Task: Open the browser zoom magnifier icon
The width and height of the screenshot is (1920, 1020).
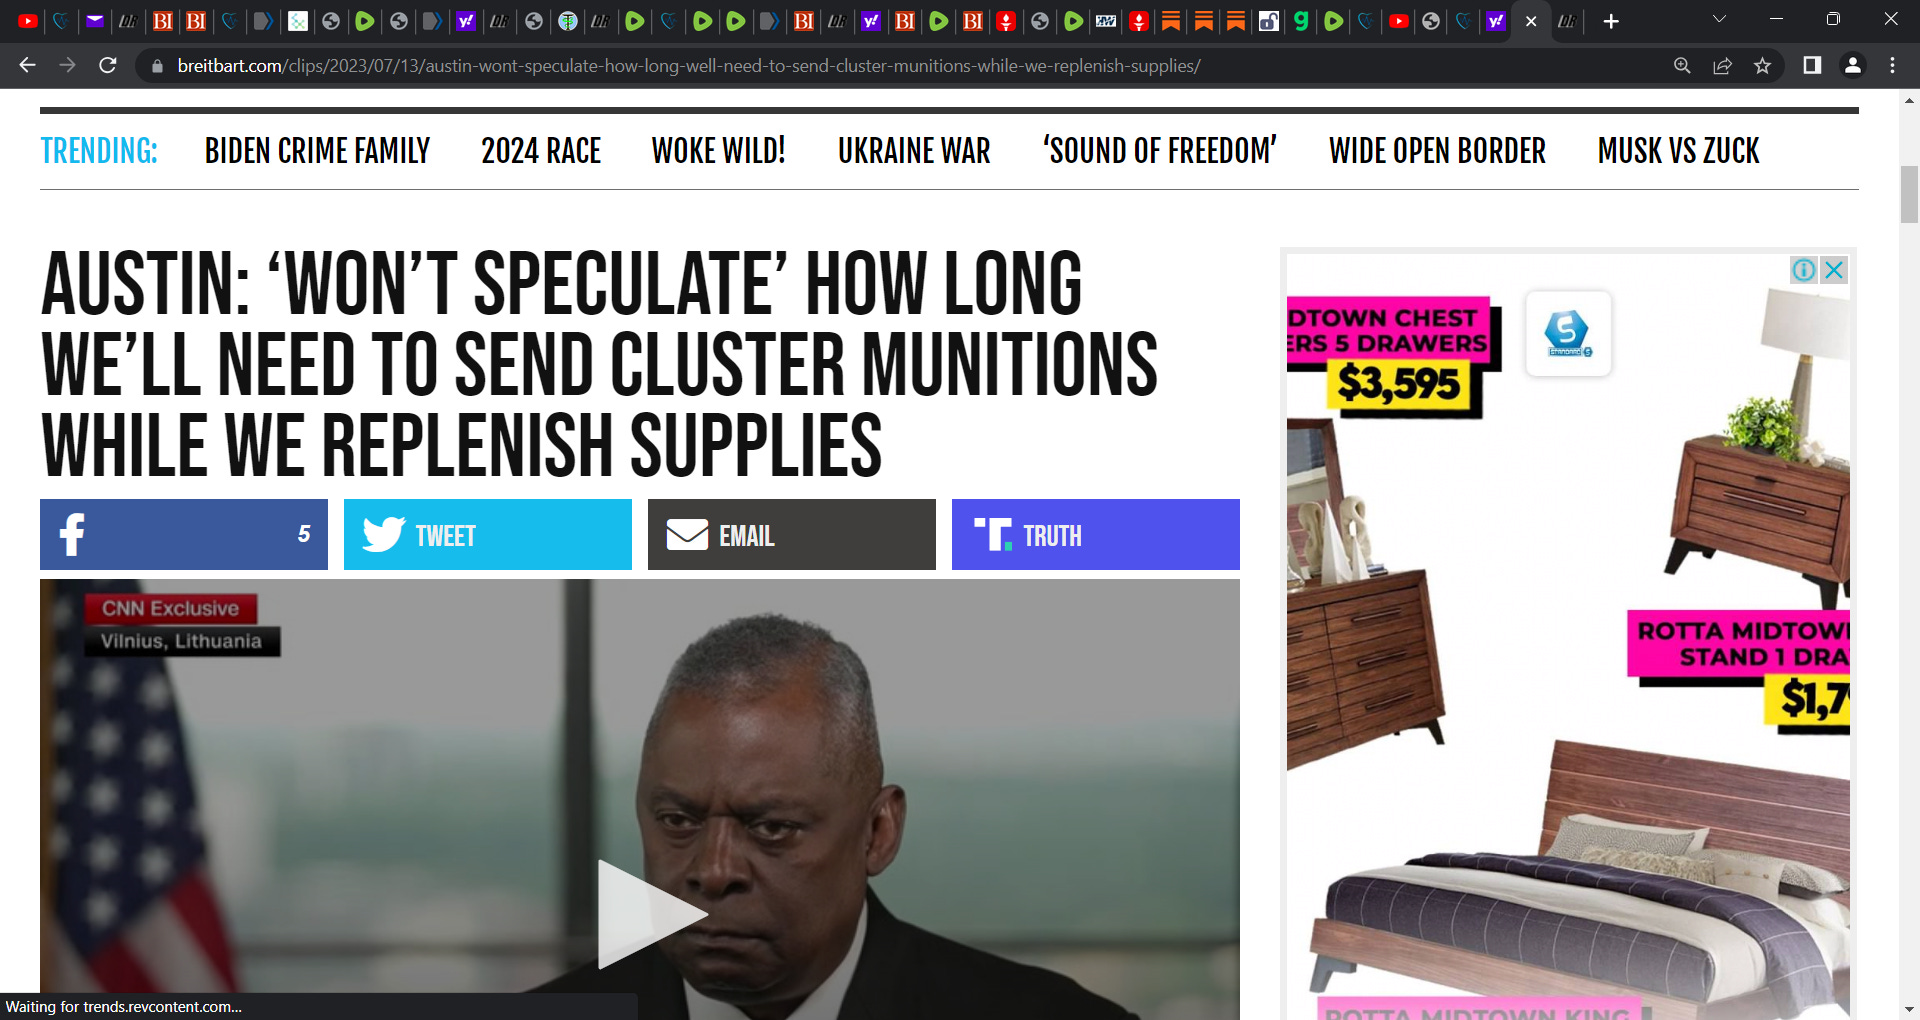Action: [1682, 66]
